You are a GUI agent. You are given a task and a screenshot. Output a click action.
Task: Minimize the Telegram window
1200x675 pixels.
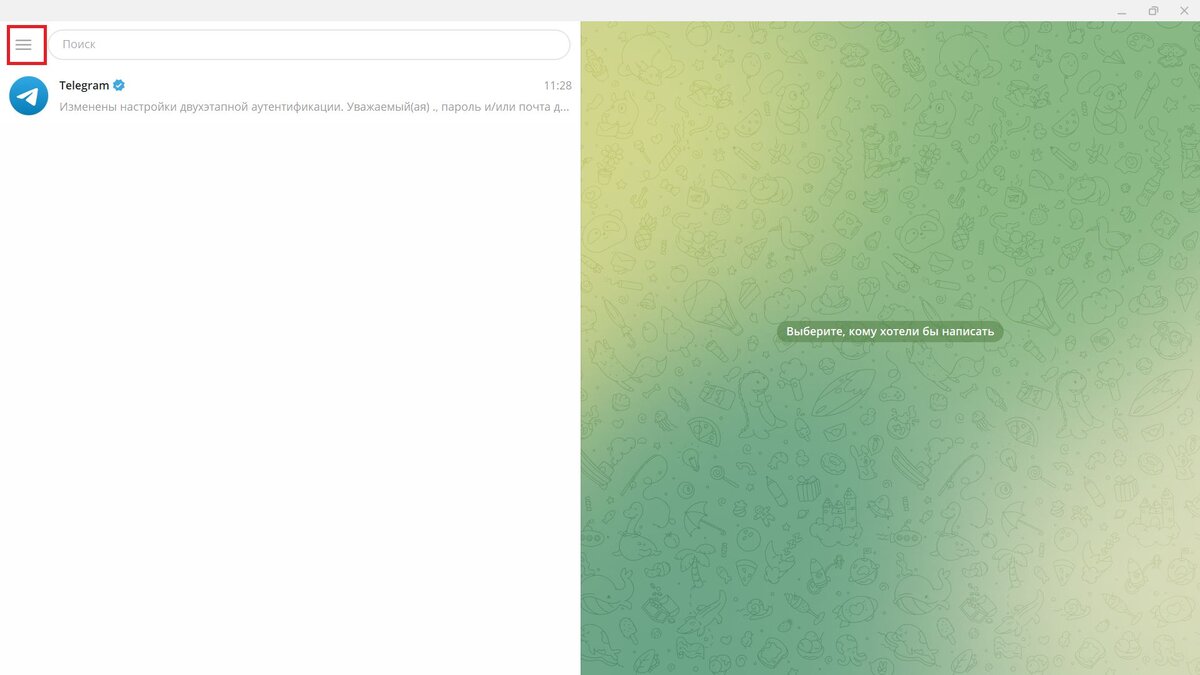click(1124, 10)
